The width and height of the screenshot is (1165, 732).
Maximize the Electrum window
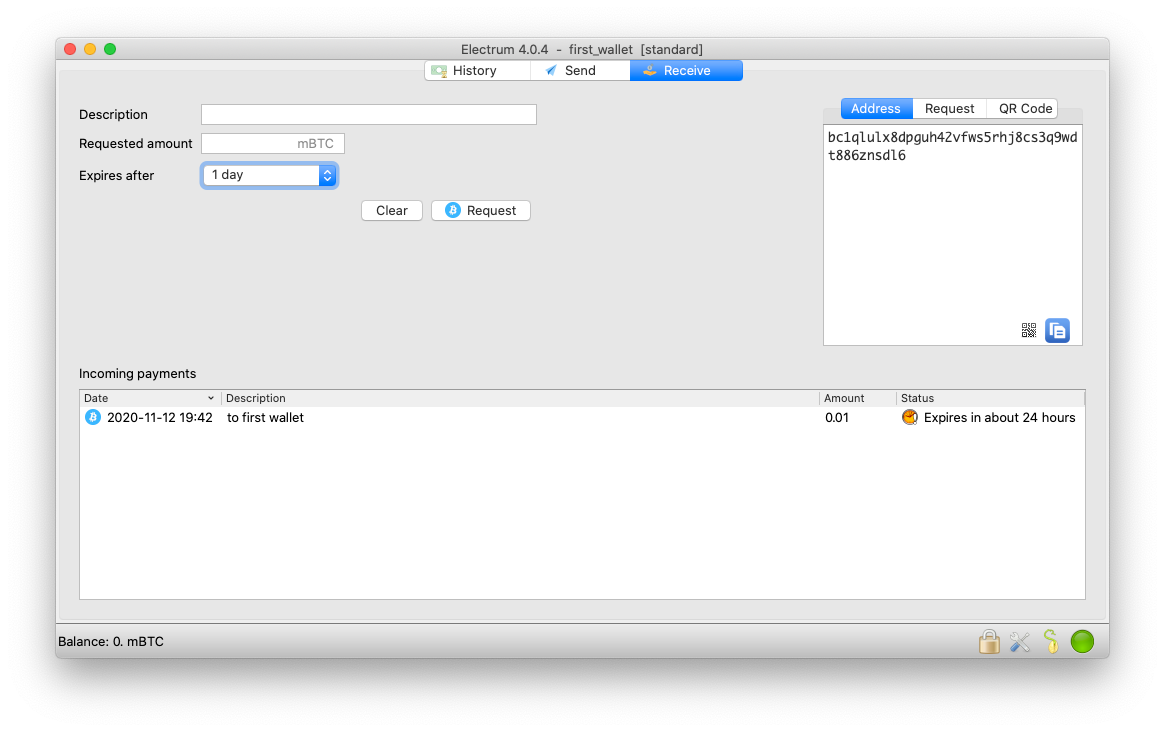(110, 49)
